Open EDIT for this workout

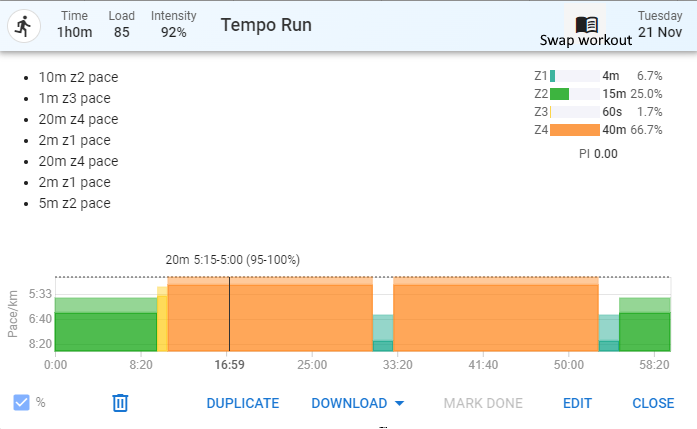[x=577, y=403]
